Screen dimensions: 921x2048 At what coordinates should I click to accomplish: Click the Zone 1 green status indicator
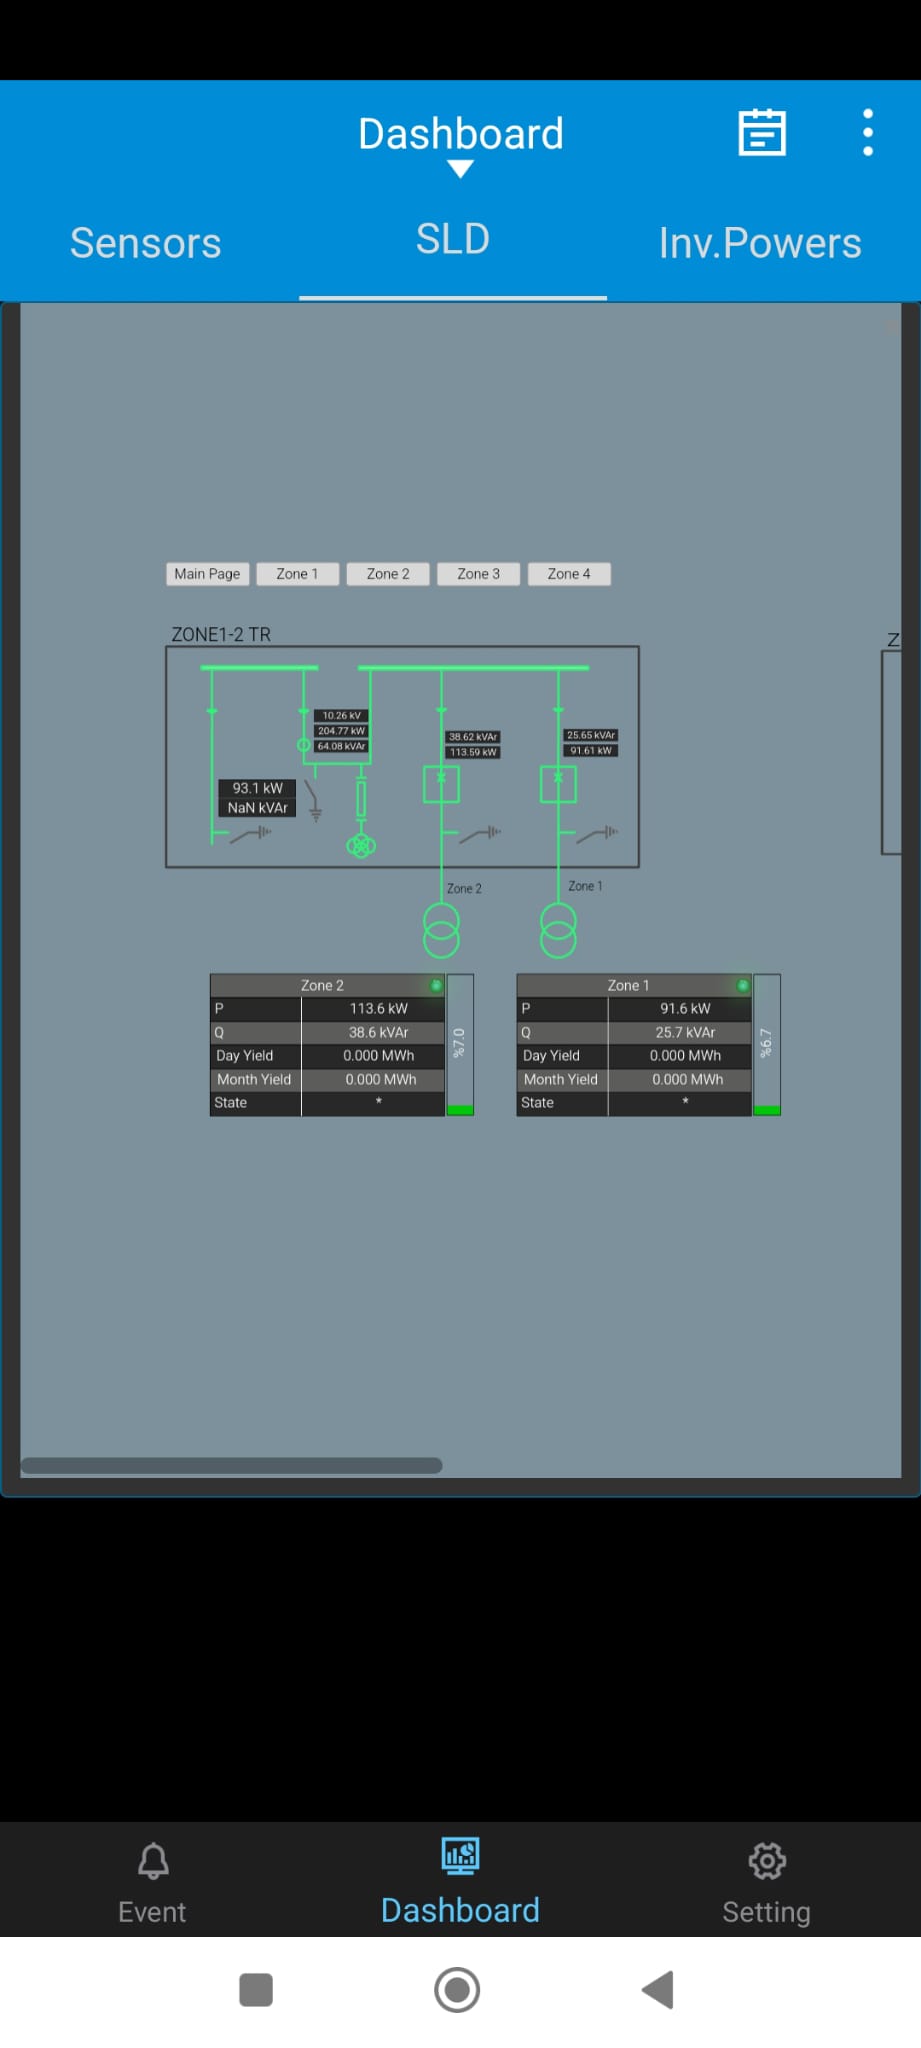tap(743, 986)
